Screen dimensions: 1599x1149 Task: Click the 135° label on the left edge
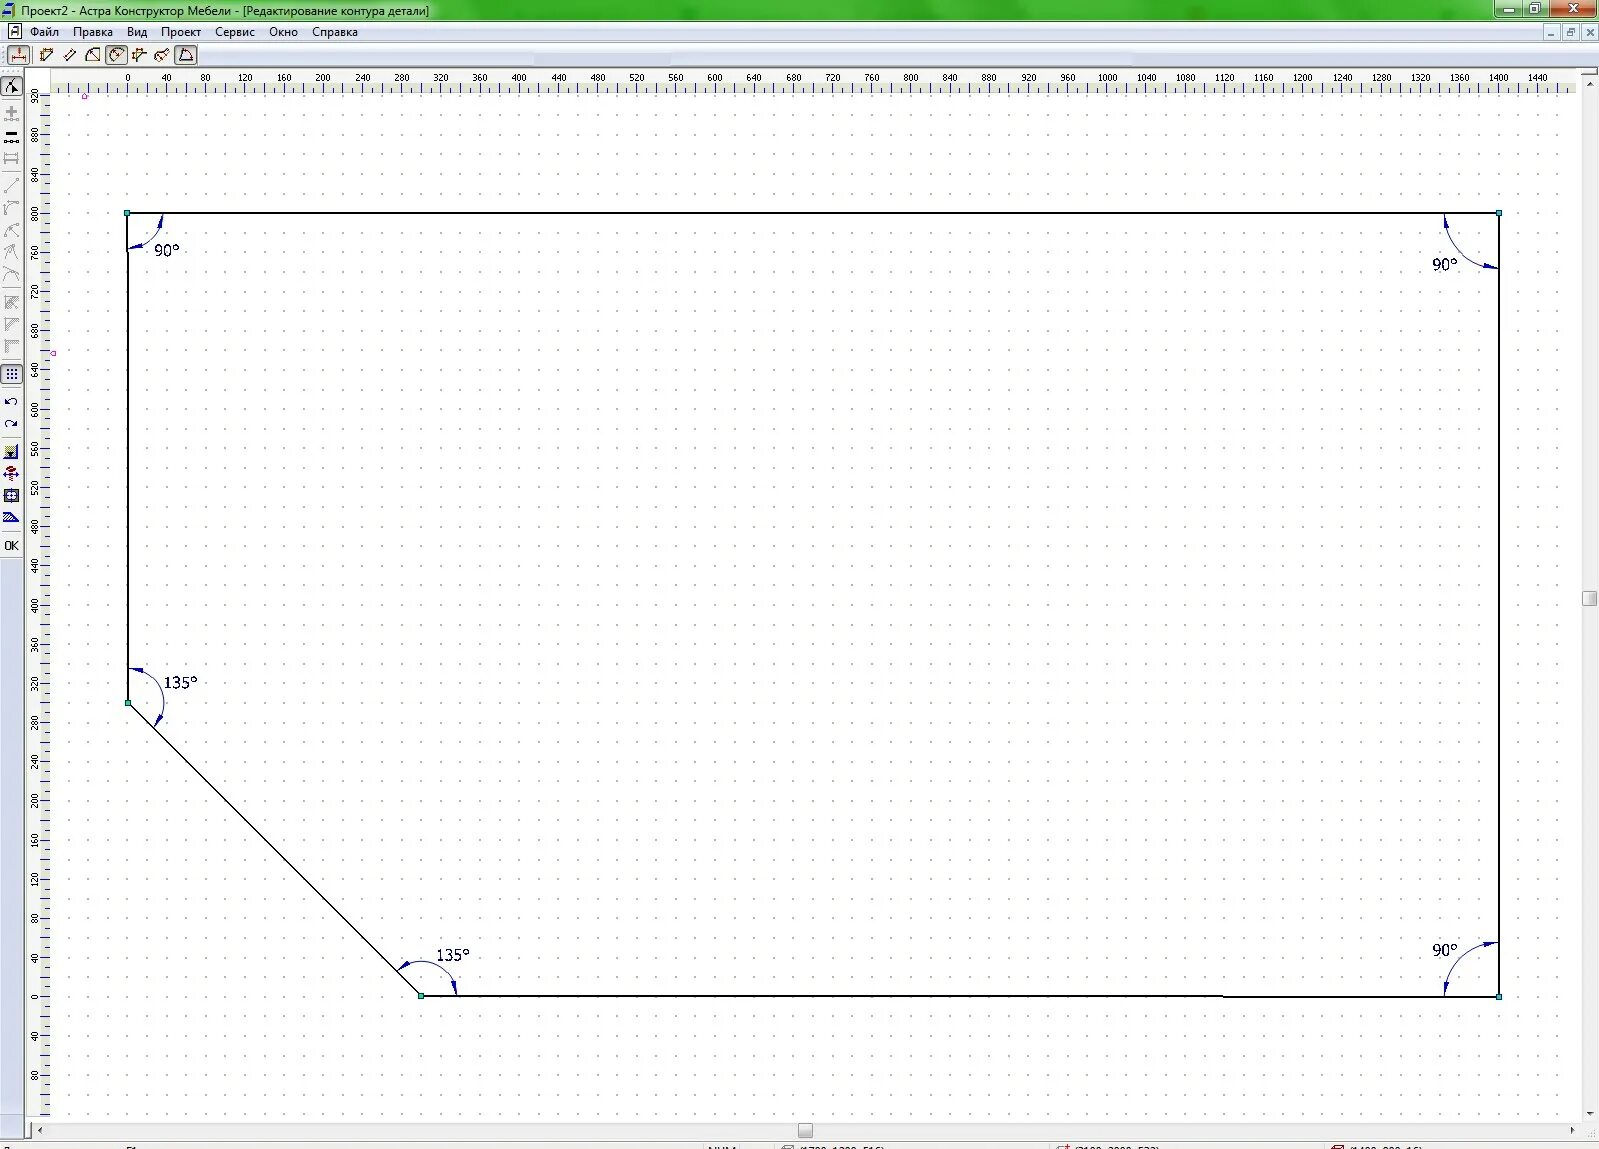coord(180,682)
